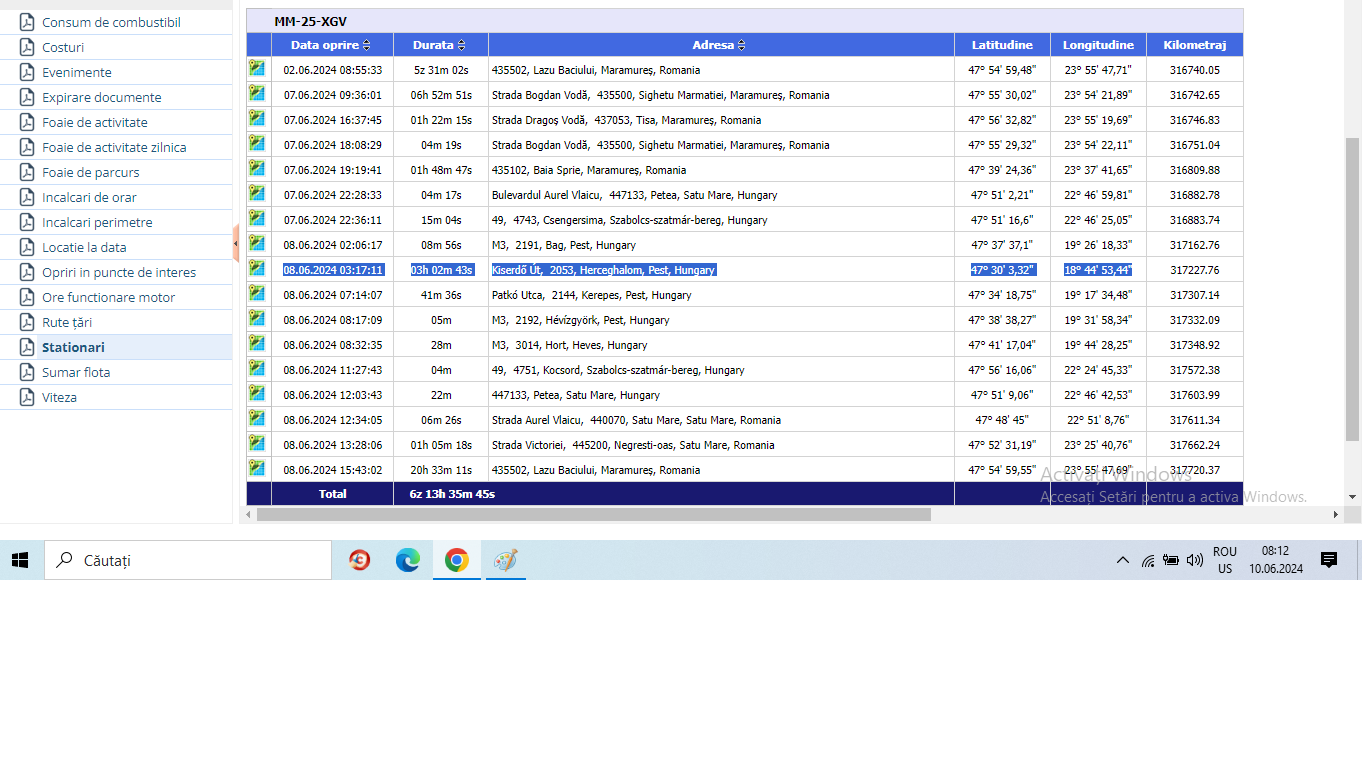Viewport: 1366px width, 768px height.
Task: Open map icon for highlighted 08.06.2024 03:17:11 row
Action: click(258, 268)
